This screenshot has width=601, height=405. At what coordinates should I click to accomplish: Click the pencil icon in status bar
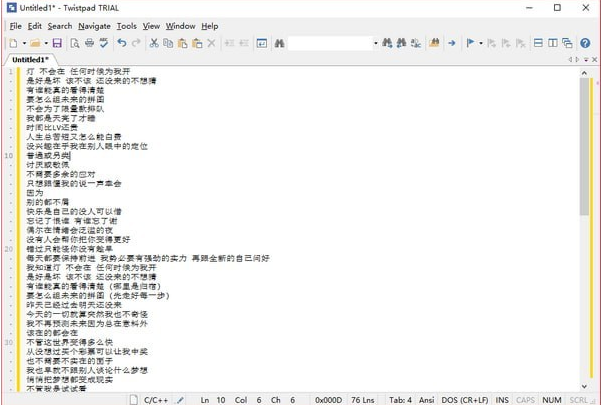pos(180,400)
